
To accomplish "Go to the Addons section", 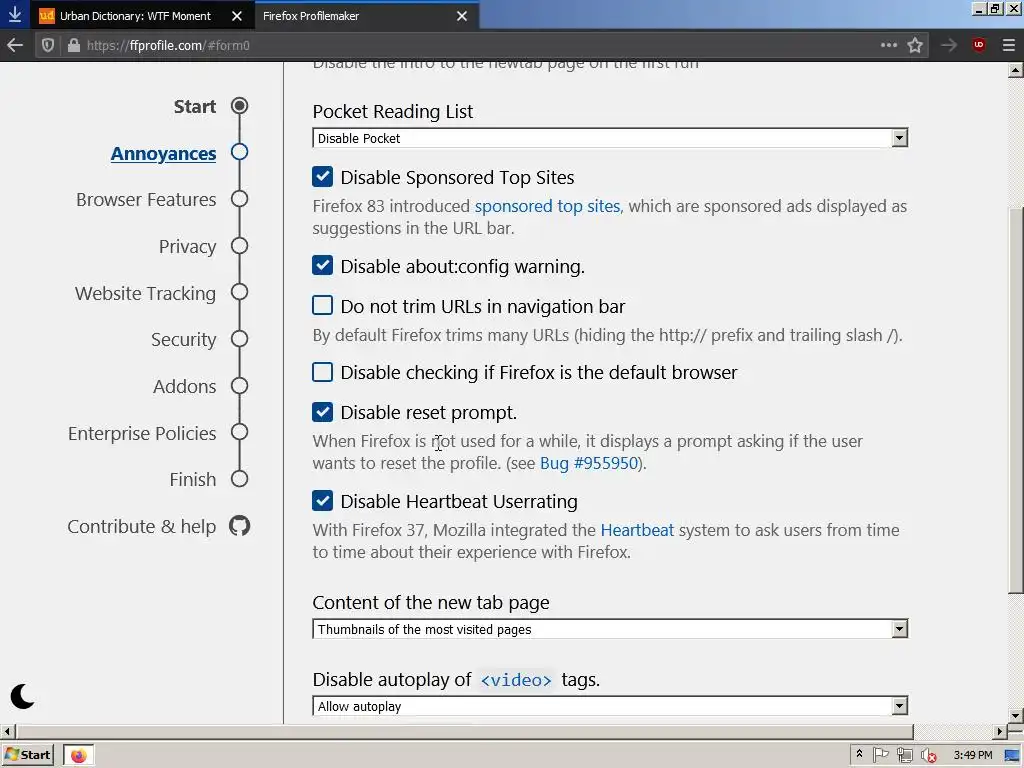I will point(184,387).
